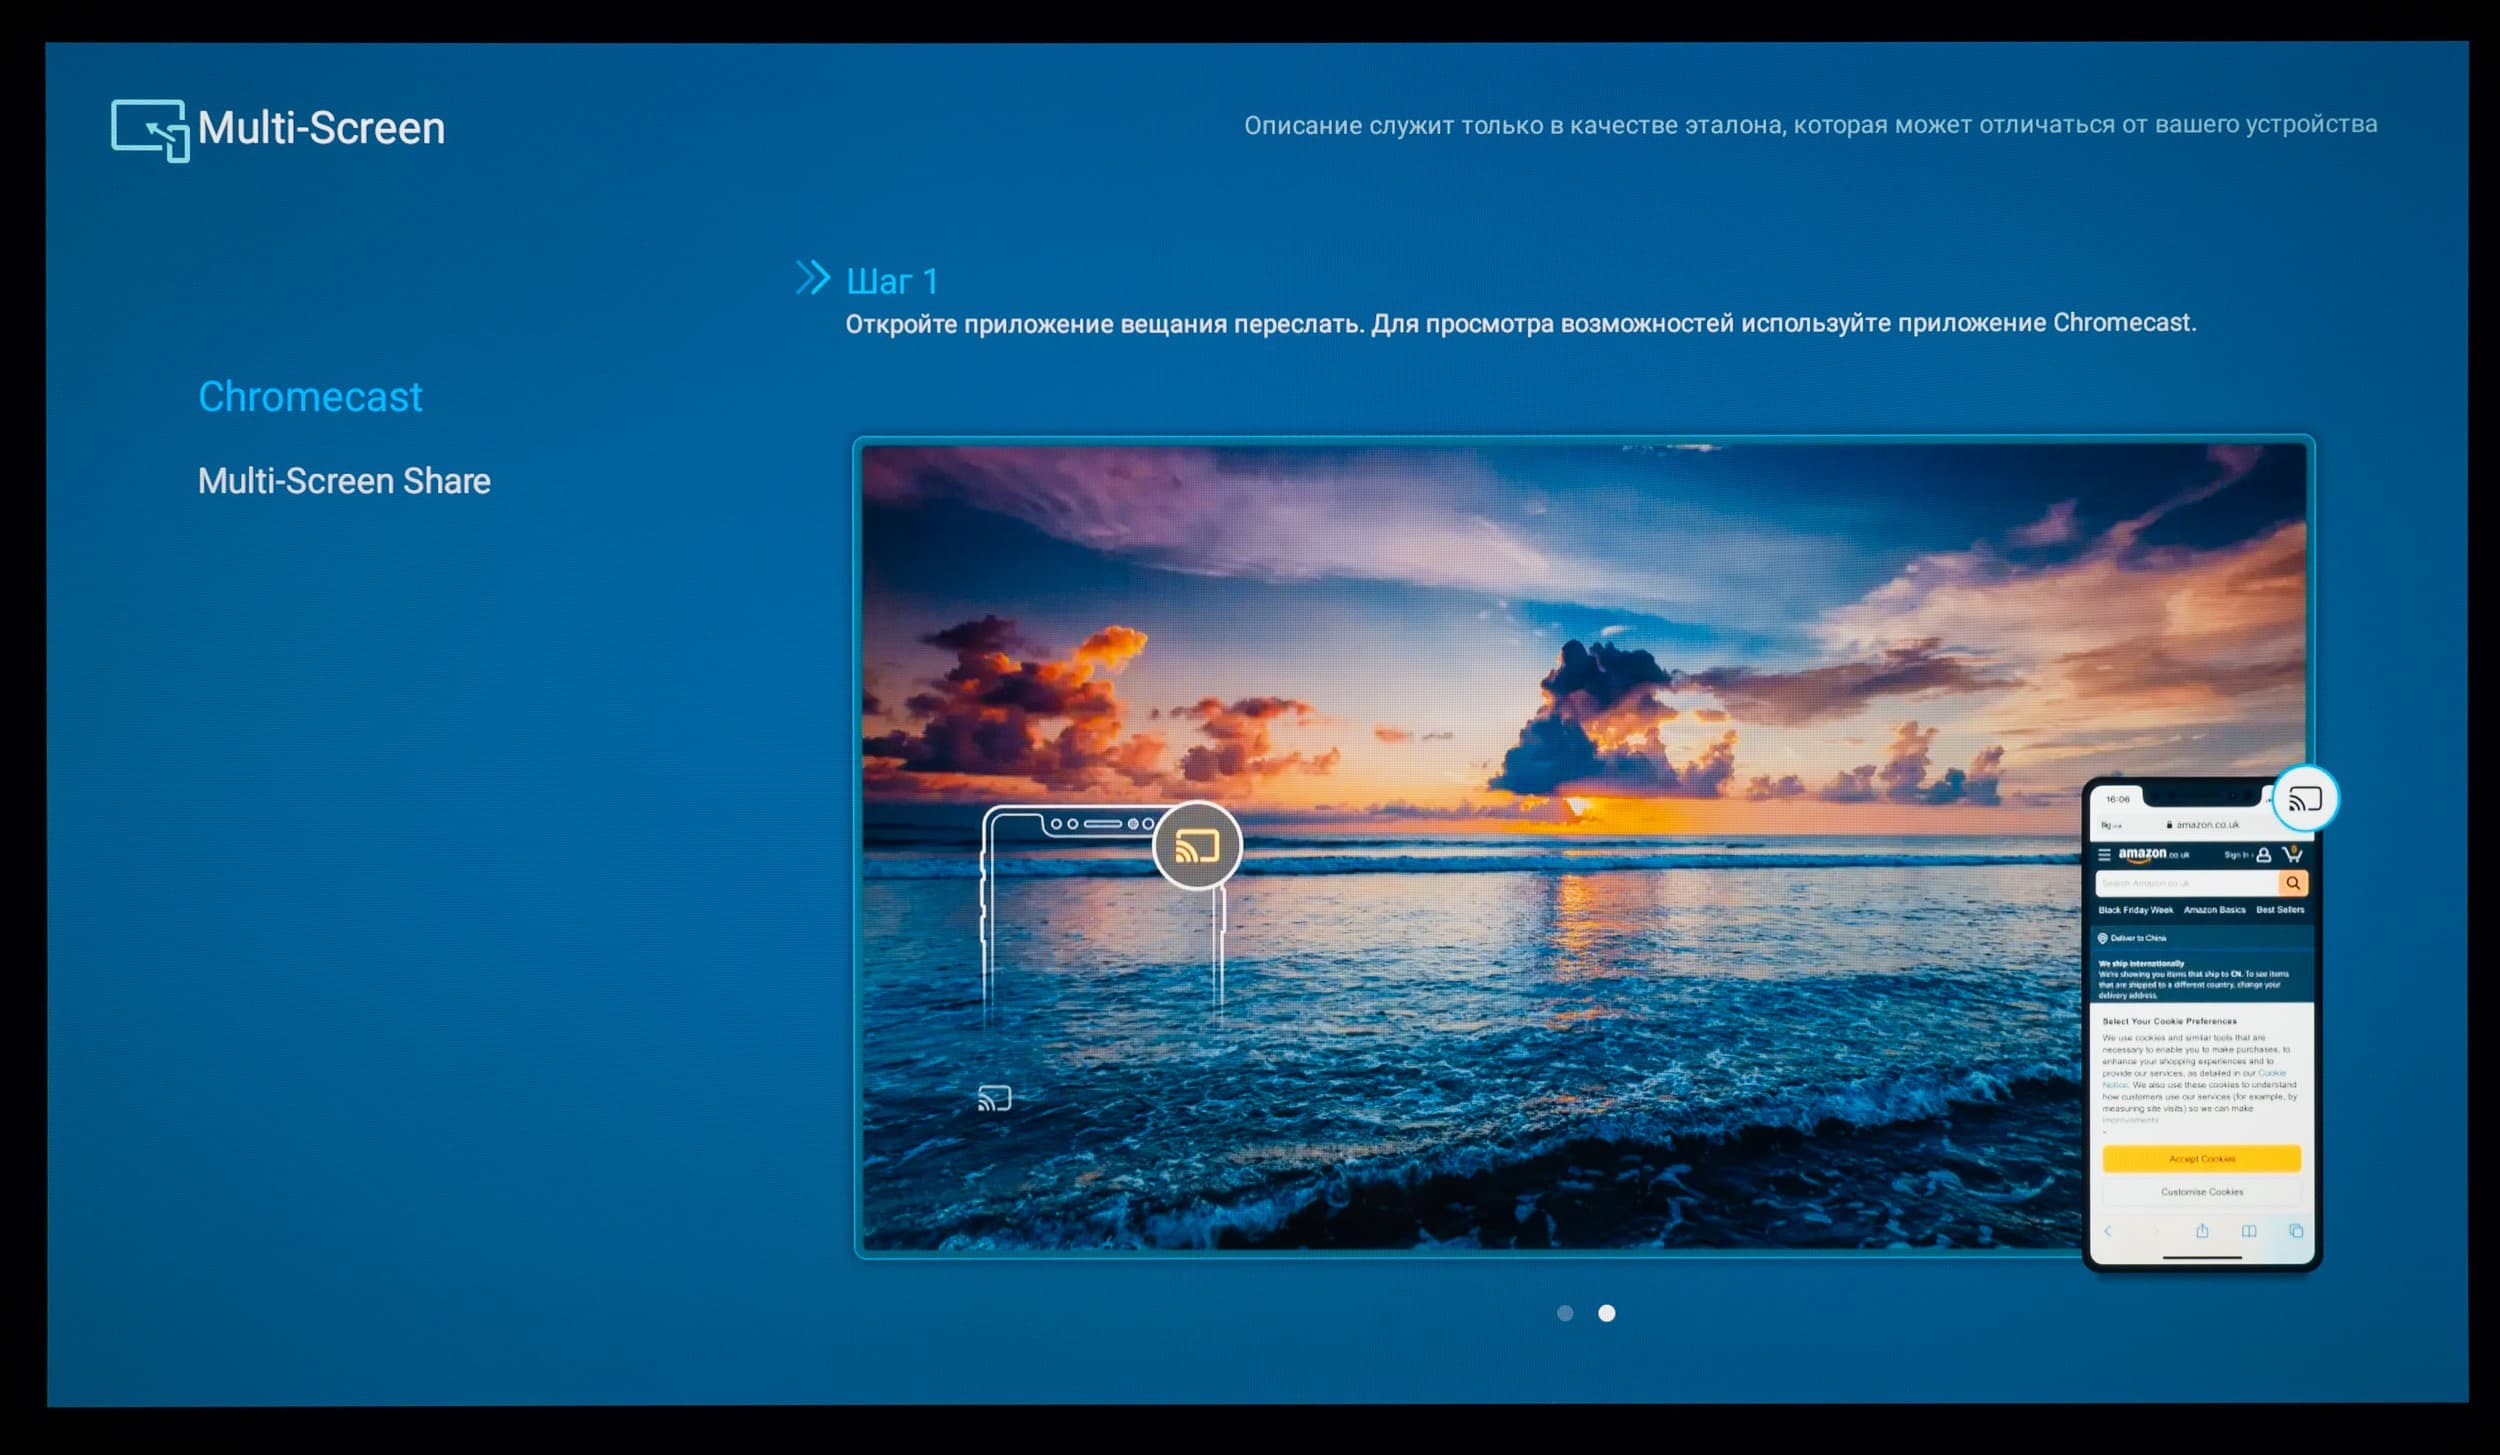
Task: Select Chromecast in the left menu
Action: tap(310, 397)
